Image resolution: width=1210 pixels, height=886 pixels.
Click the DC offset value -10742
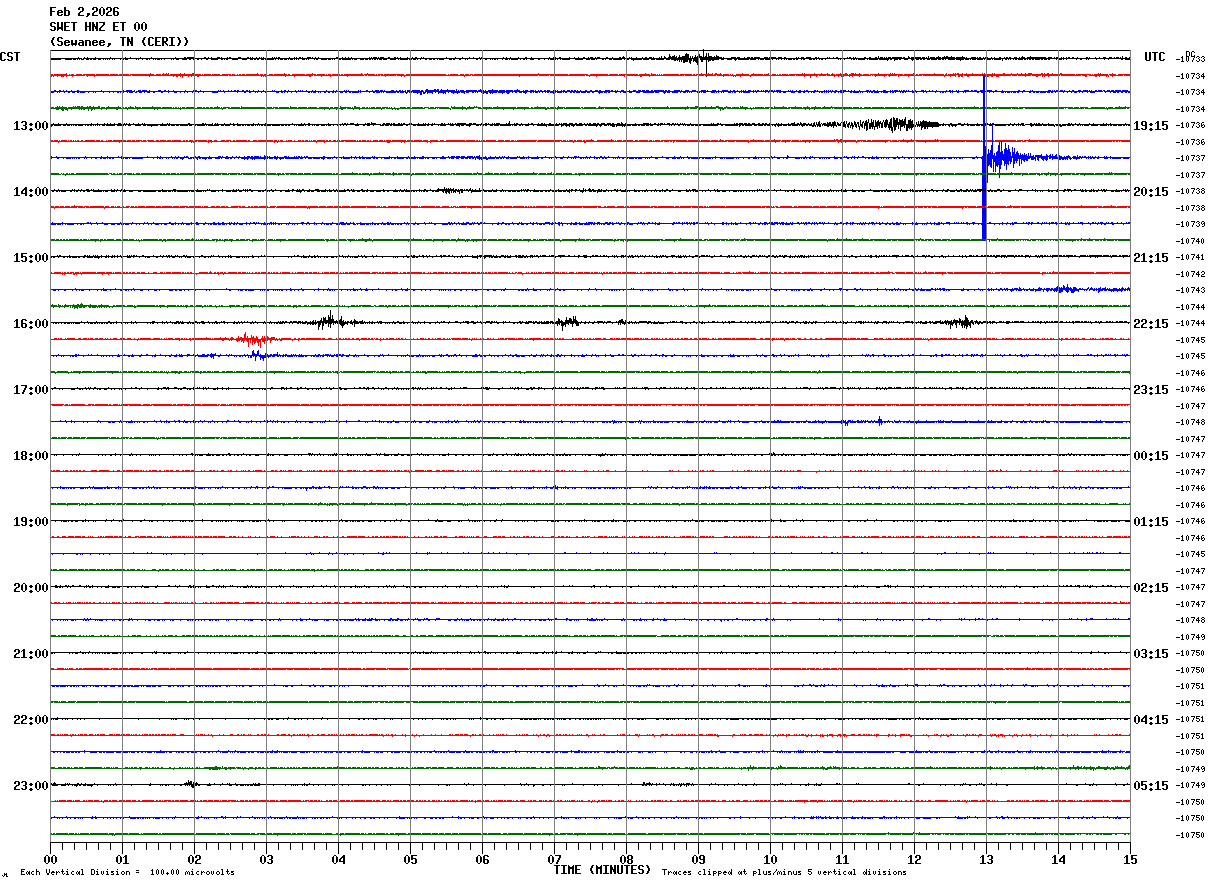[x=1191, y=274]
